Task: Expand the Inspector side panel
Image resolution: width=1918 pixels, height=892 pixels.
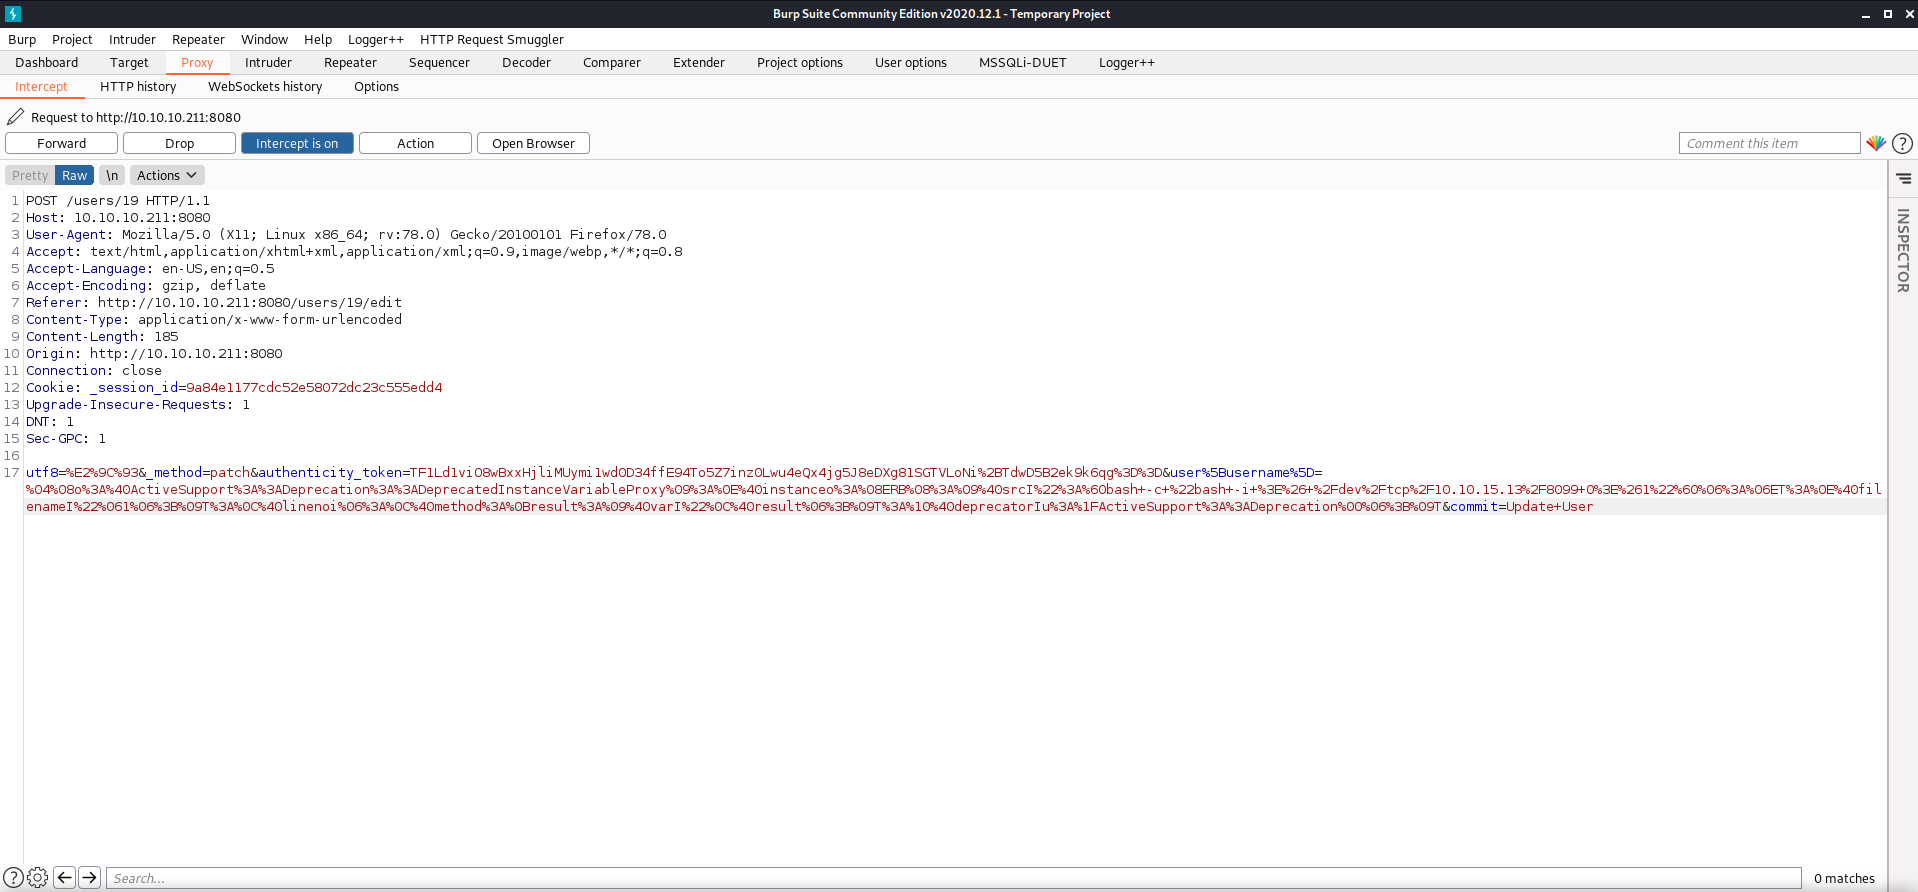Action: [x=1903, y=251]
